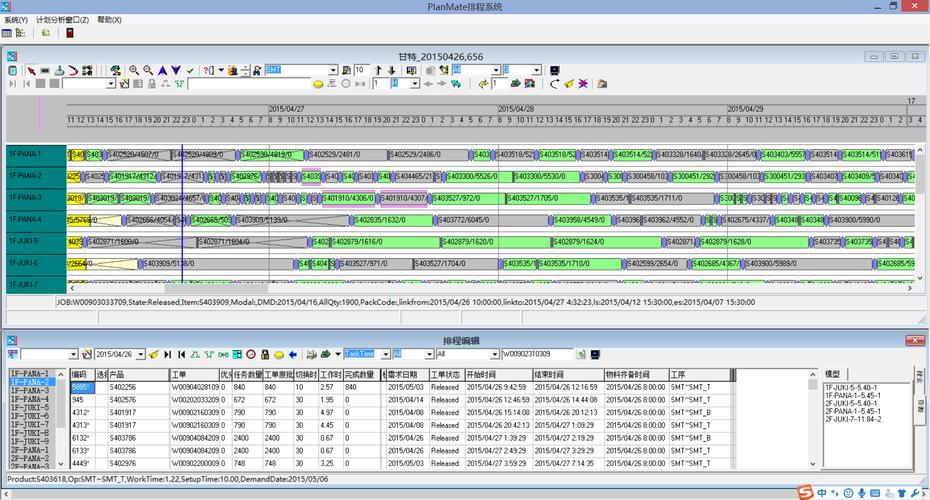Click the black up arrow beside value 10
The image size is (930, 500).
[x=378, y=70]
